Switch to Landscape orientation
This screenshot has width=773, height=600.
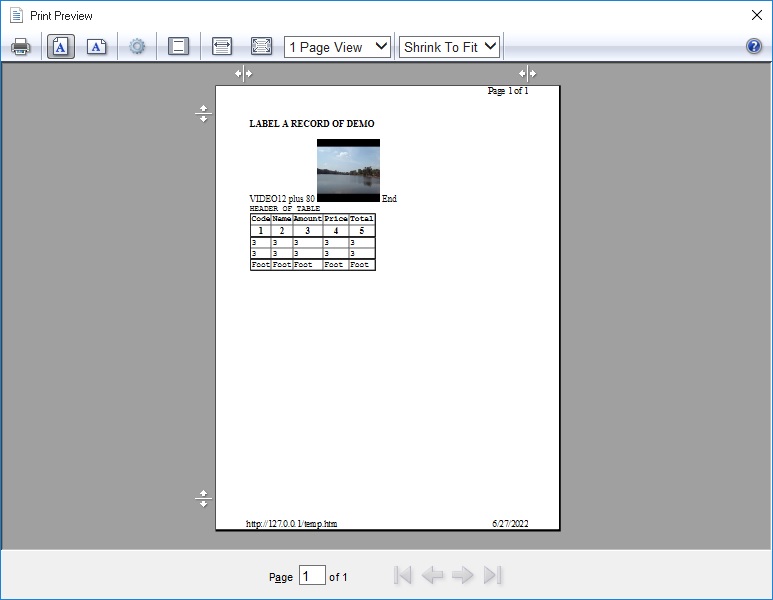pyautogui.click(x=96, y=47)
